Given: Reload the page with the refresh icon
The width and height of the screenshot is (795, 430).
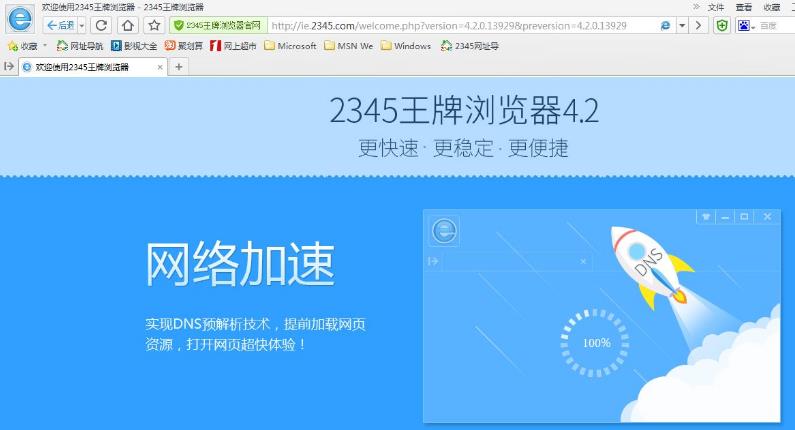Looking at the screenshot, I should pos(101,25).
